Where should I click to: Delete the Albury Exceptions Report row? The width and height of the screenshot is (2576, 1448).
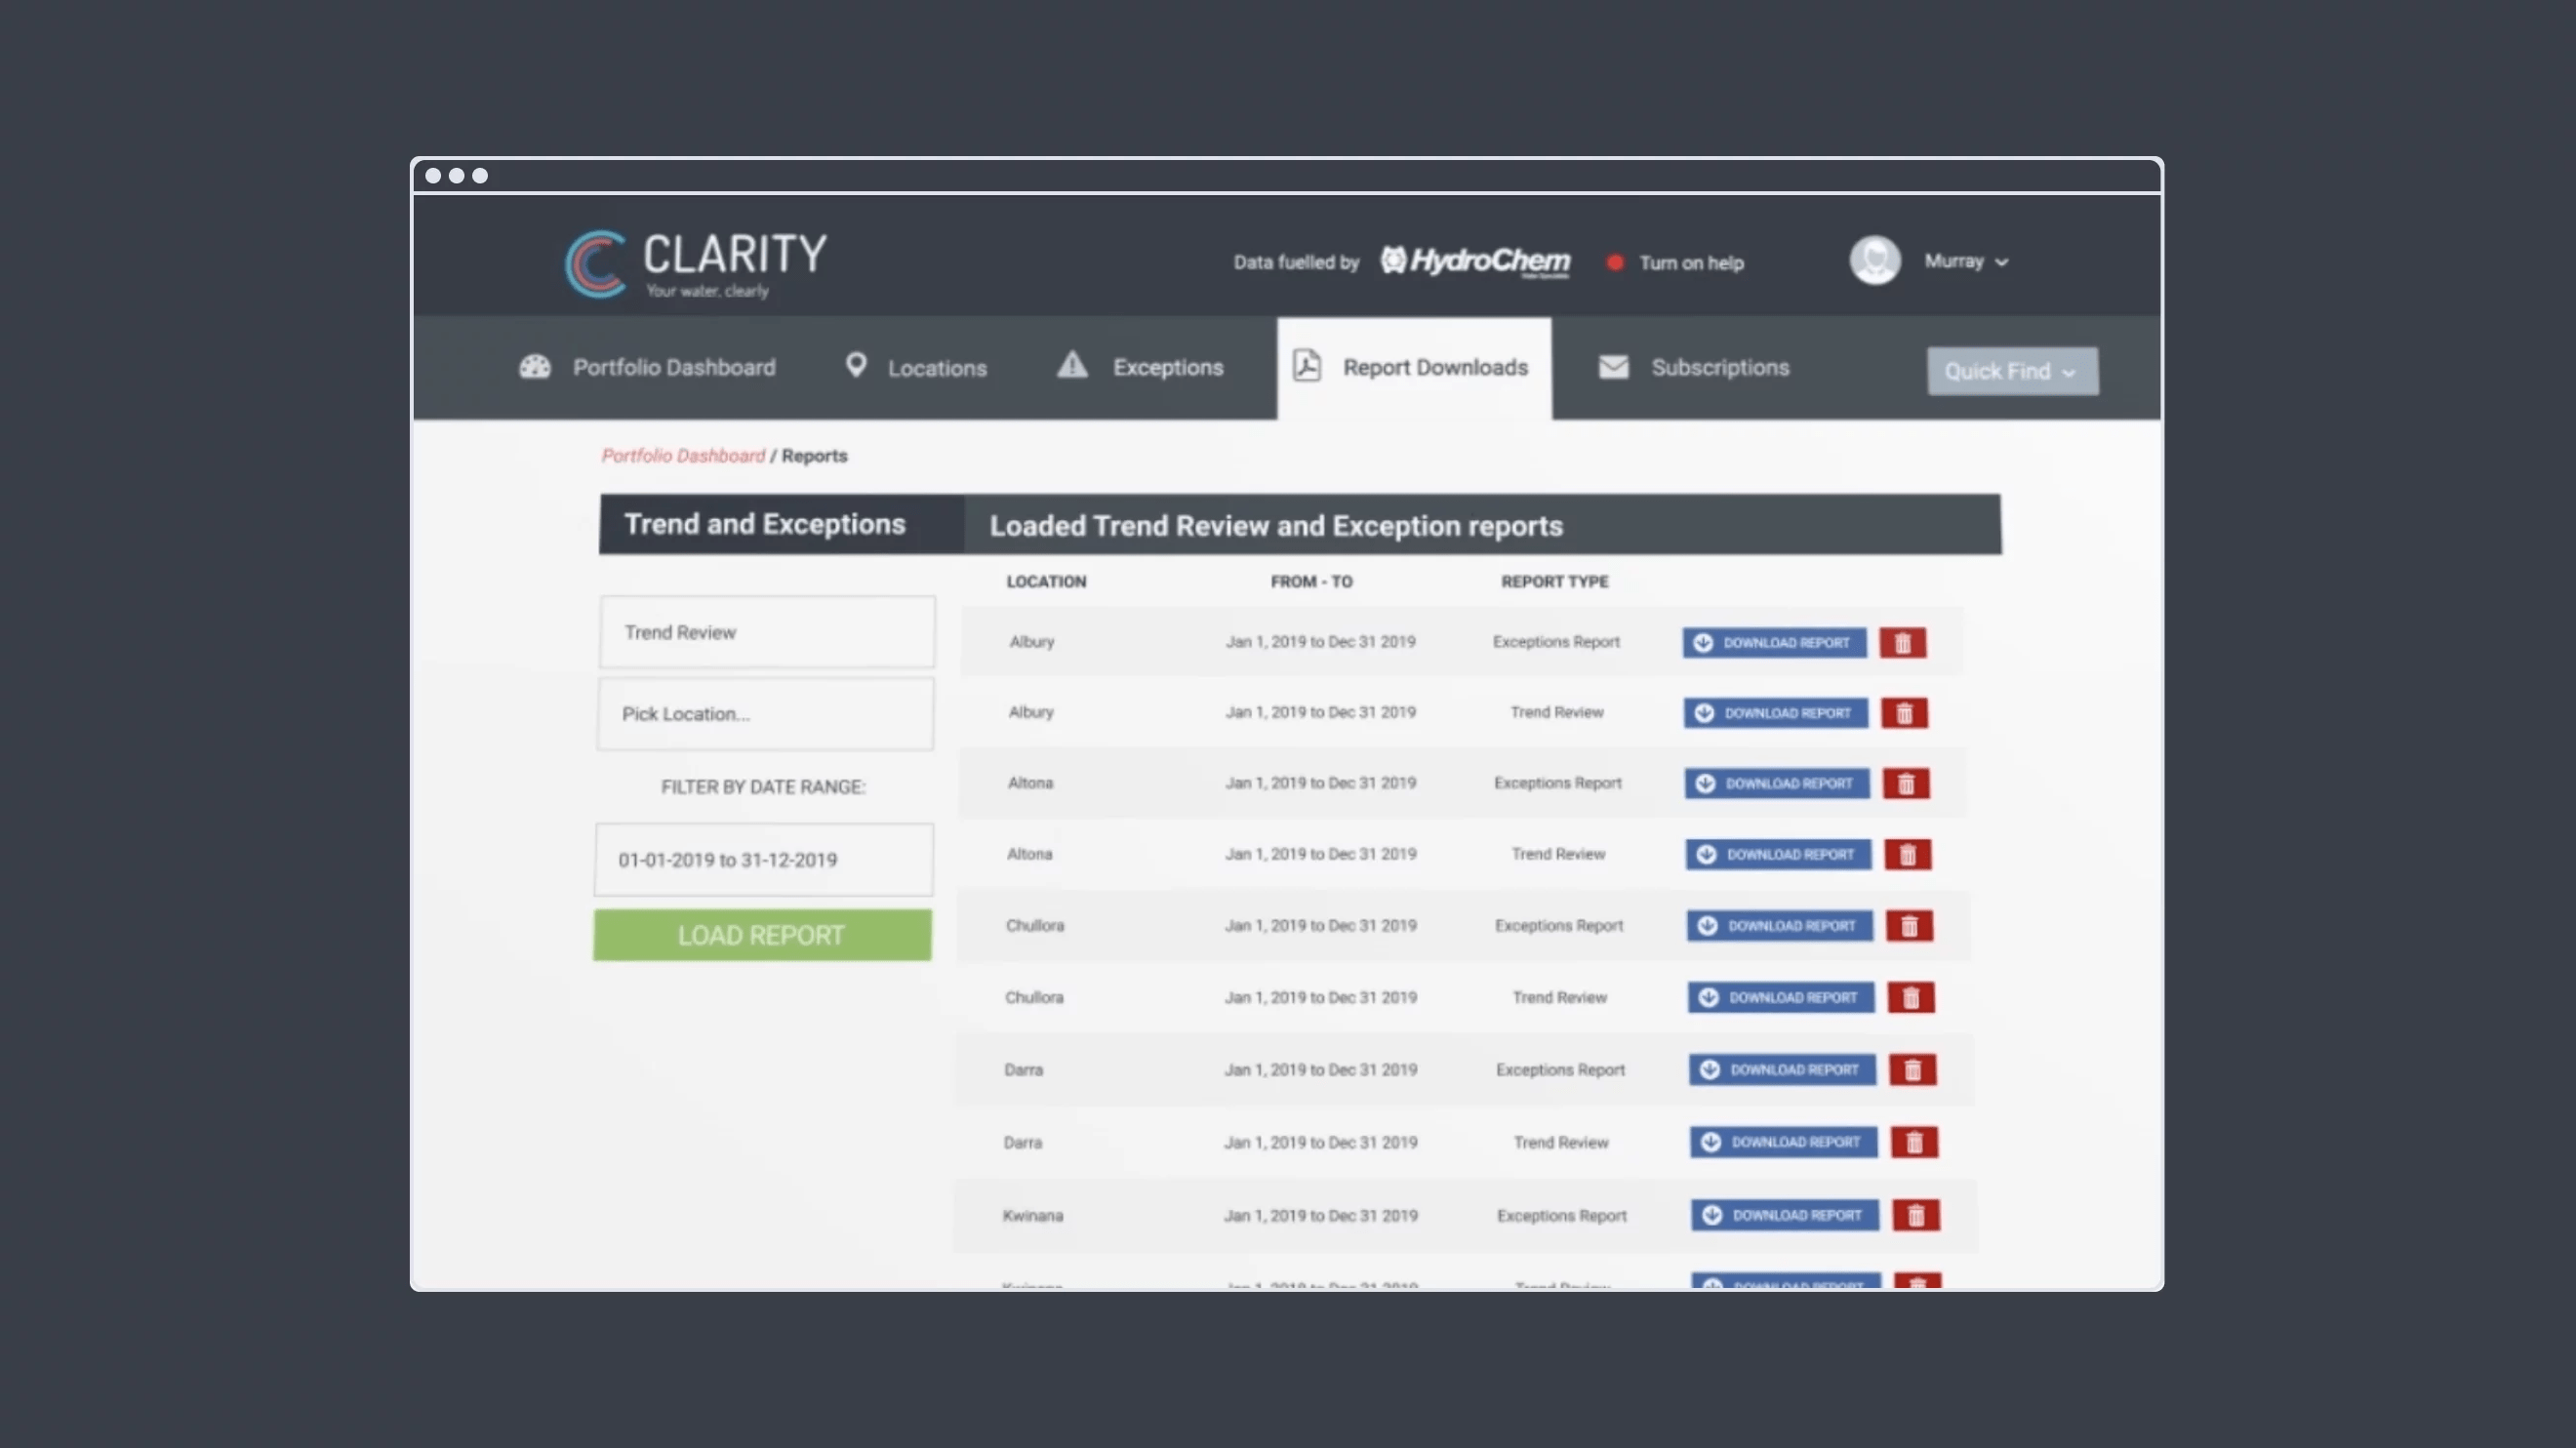pos(1902,643)
